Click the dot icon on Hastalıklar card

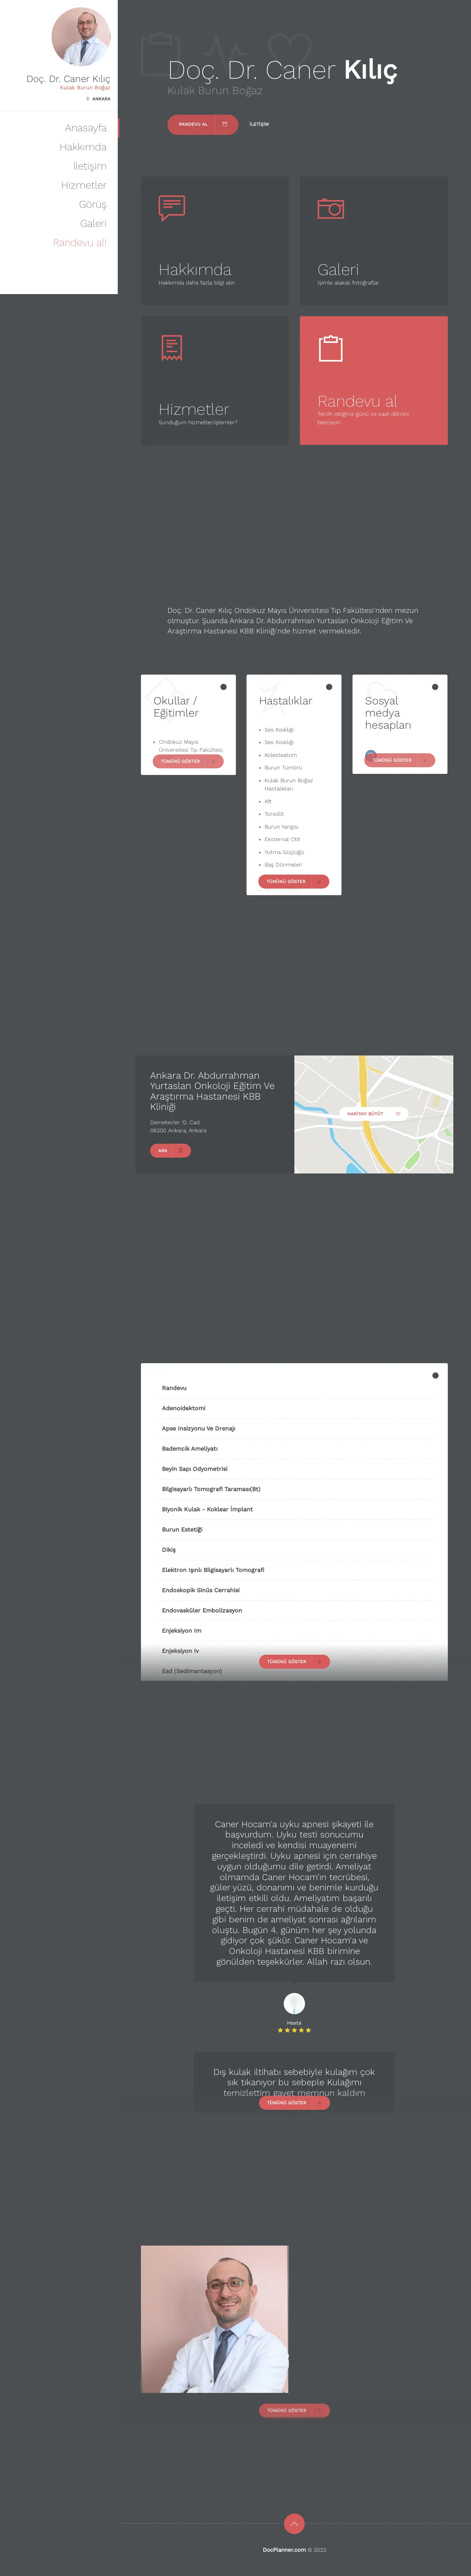coord(329,687)
